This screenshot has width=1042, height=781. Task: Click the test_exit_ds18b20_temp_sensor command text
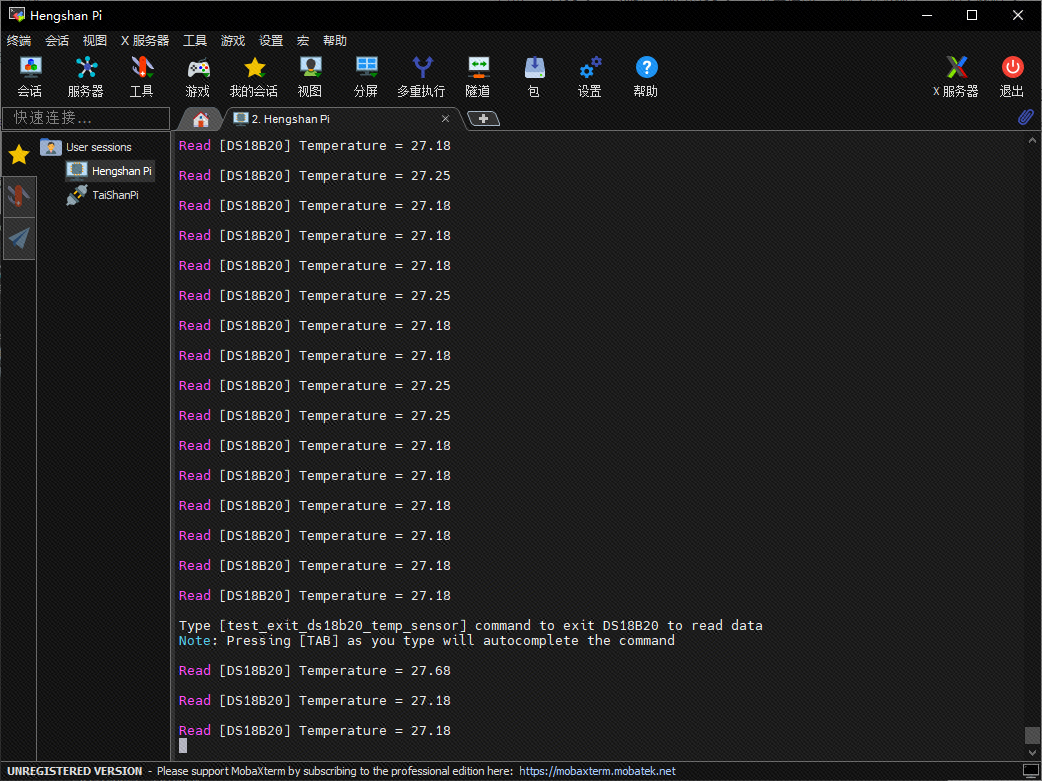pos(343,625)
